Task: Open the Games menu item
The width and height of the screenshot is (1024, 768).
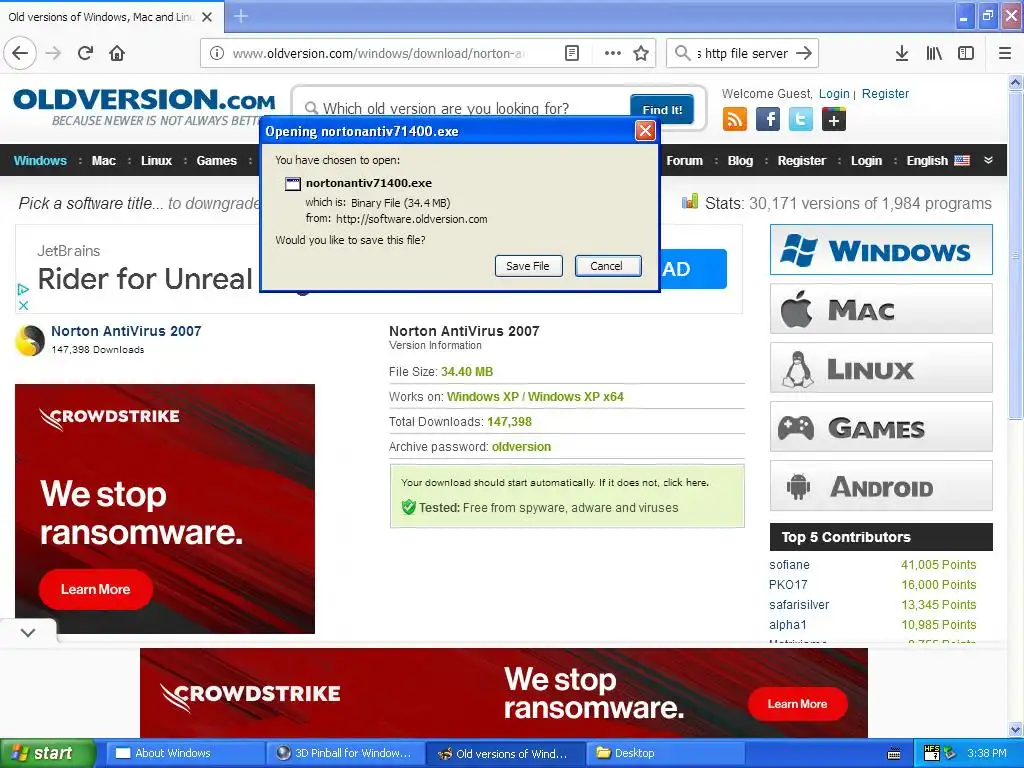Action: coord(217,161)
